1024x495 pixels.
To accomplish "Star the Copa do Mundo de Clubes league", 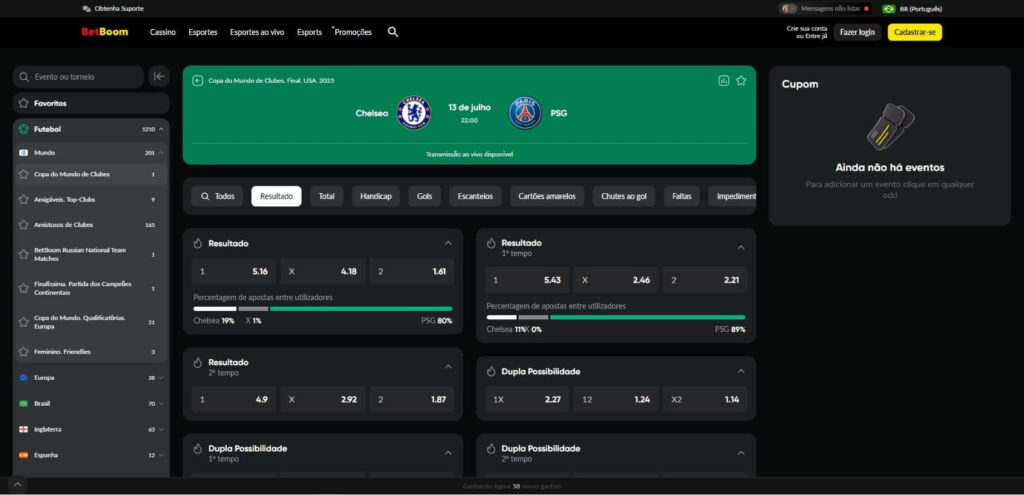I will pos(24,174).
